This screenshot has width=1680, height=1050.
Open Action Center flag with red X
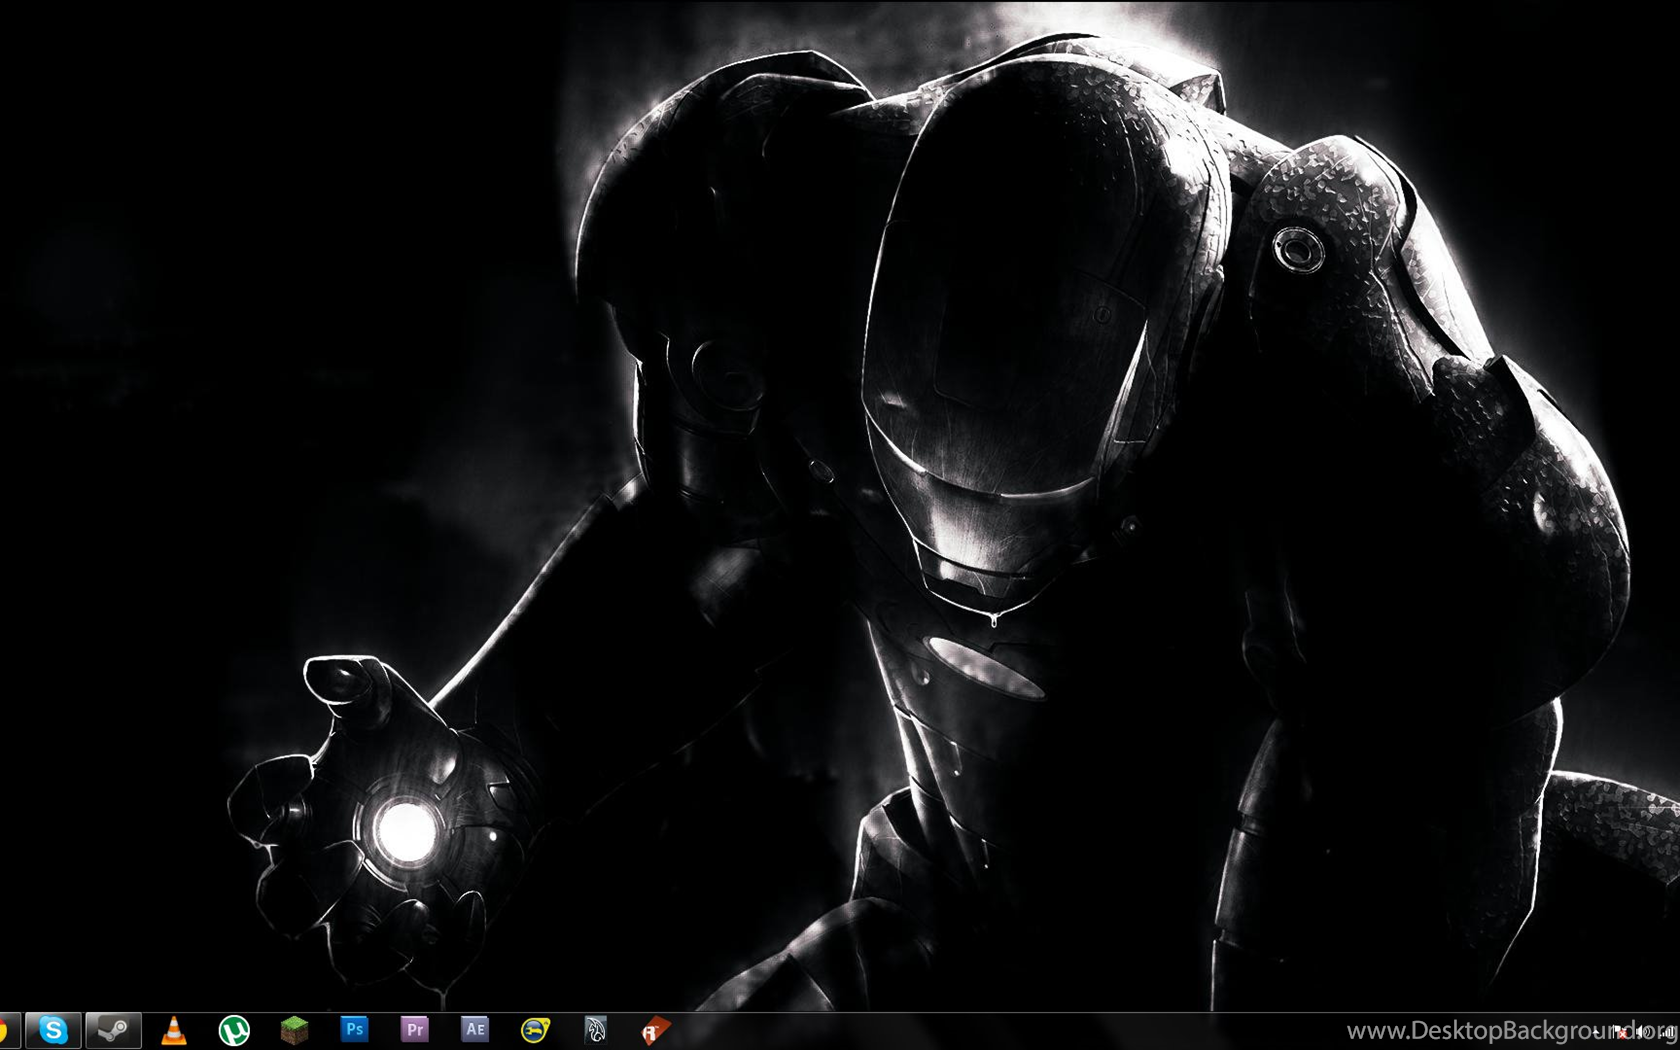pyautogui.click(x=1620, y=1031)
